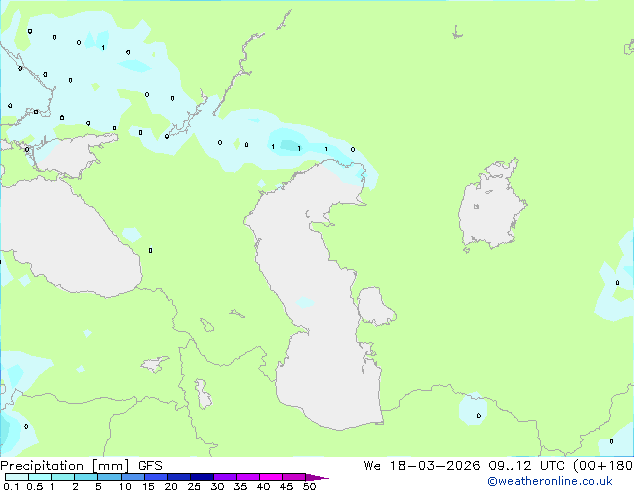Click the '0.5' legend scale label
This screenshot has width=634, height=490.
point(35,486)
